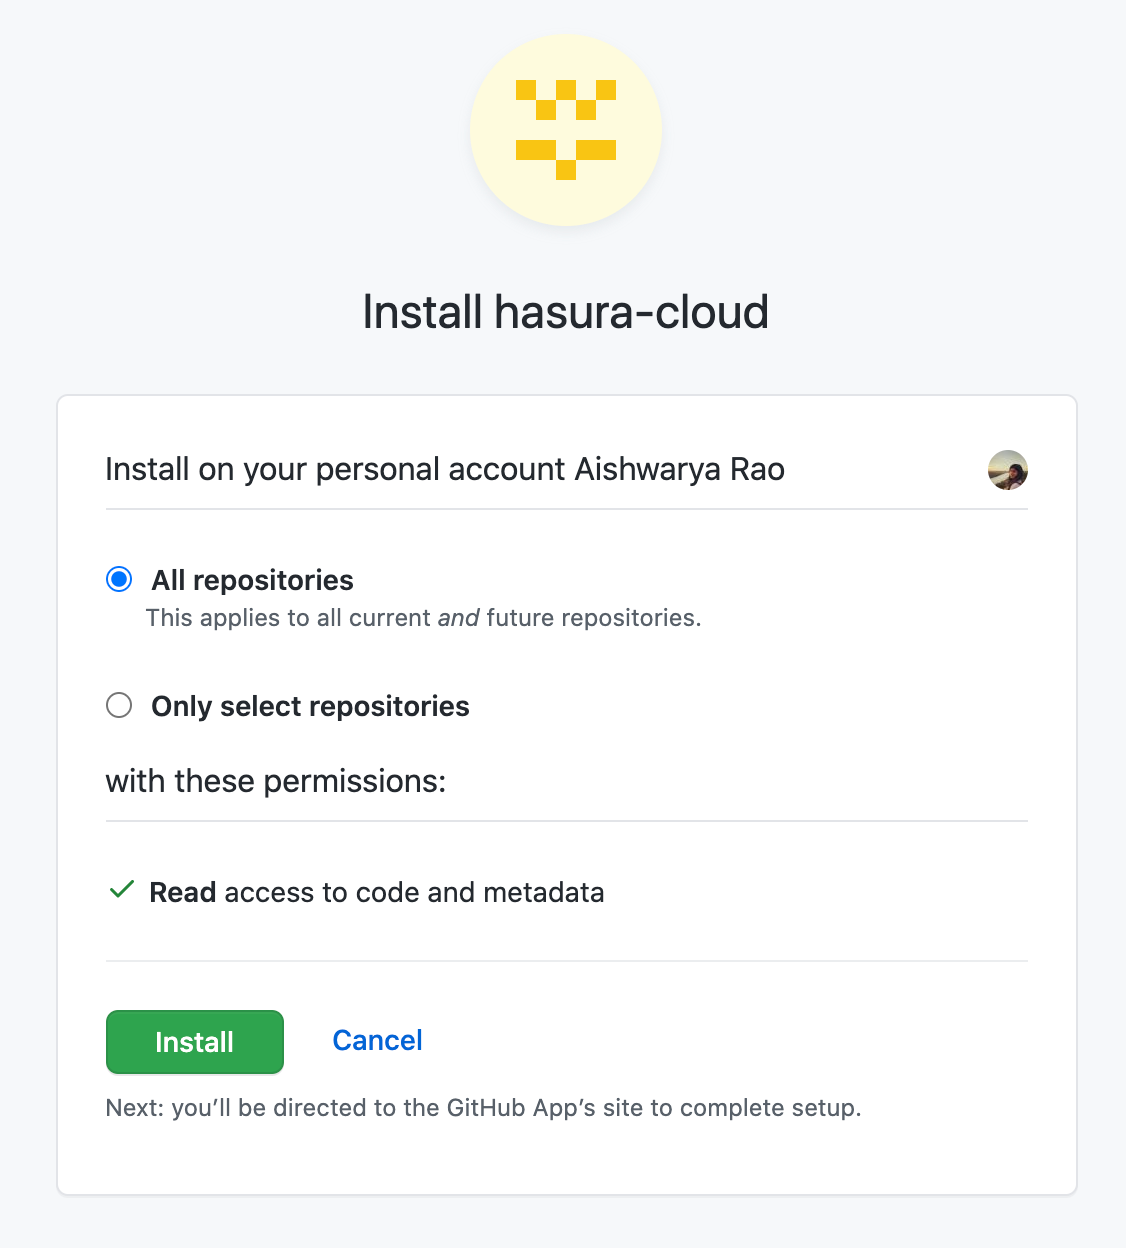
Task: Click Install on your personal account text
Action: click(x=444, y=468)
